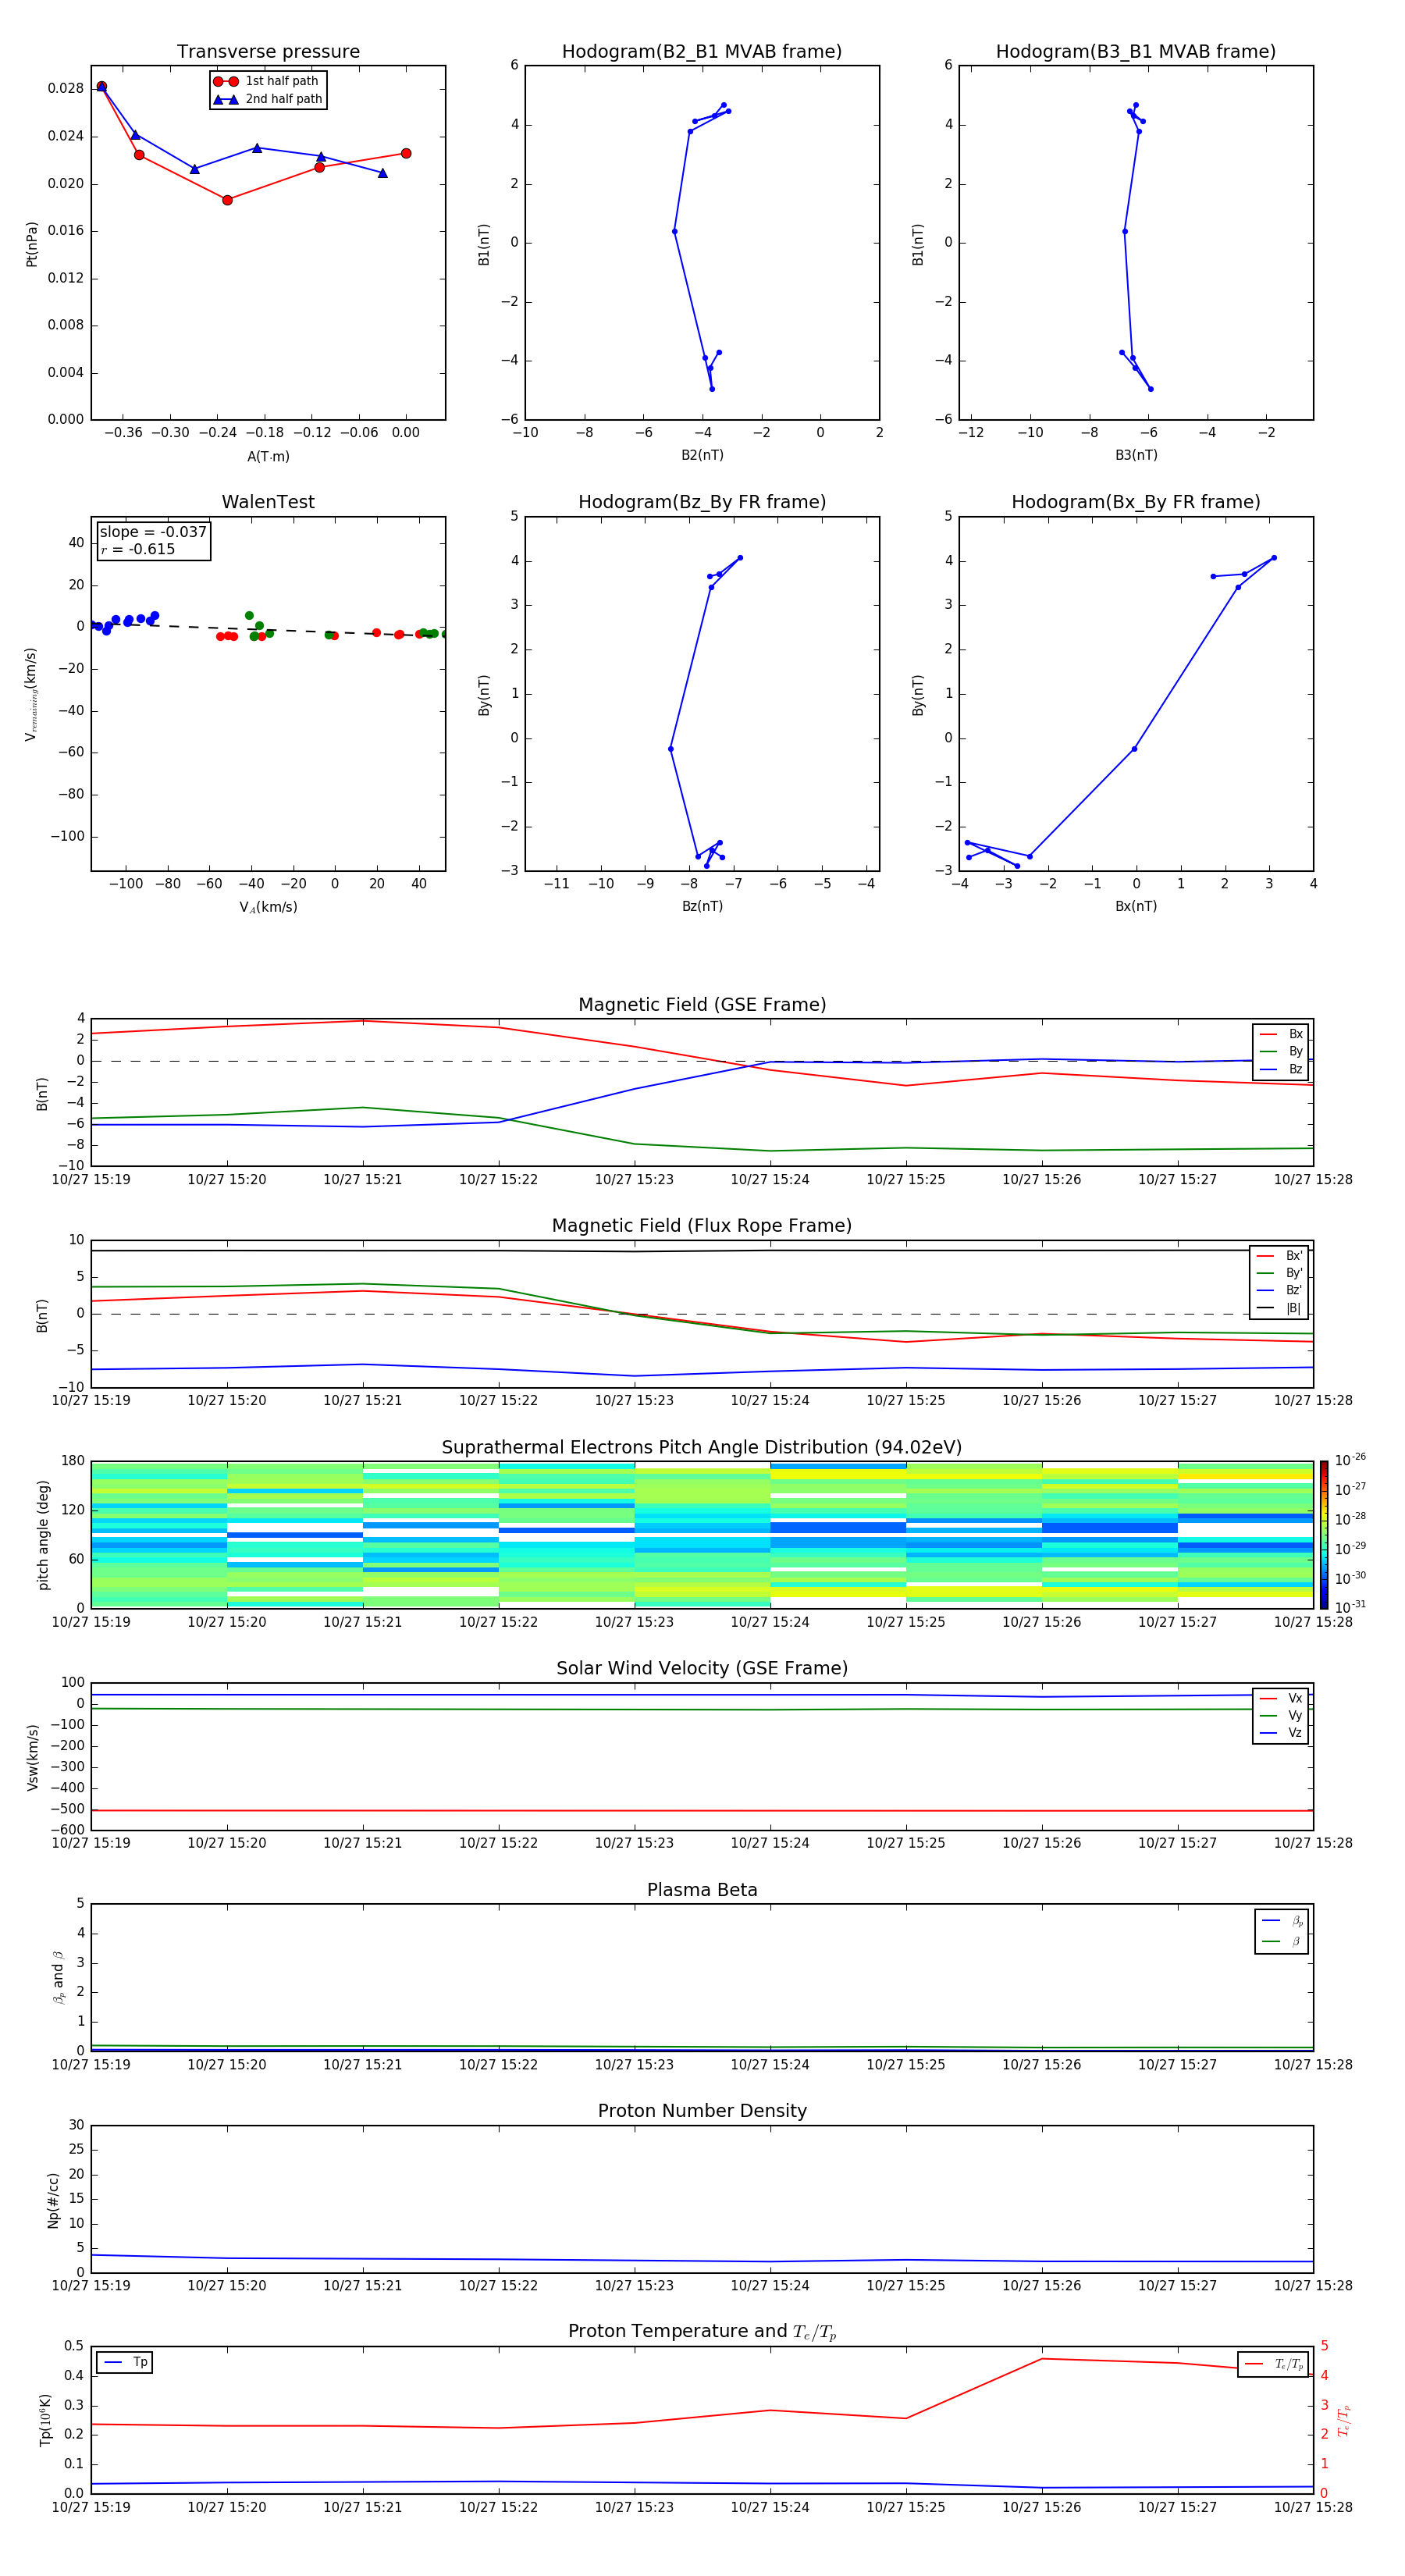
Task: Click the 'Proton Number Density' title
Action: 702,2111
